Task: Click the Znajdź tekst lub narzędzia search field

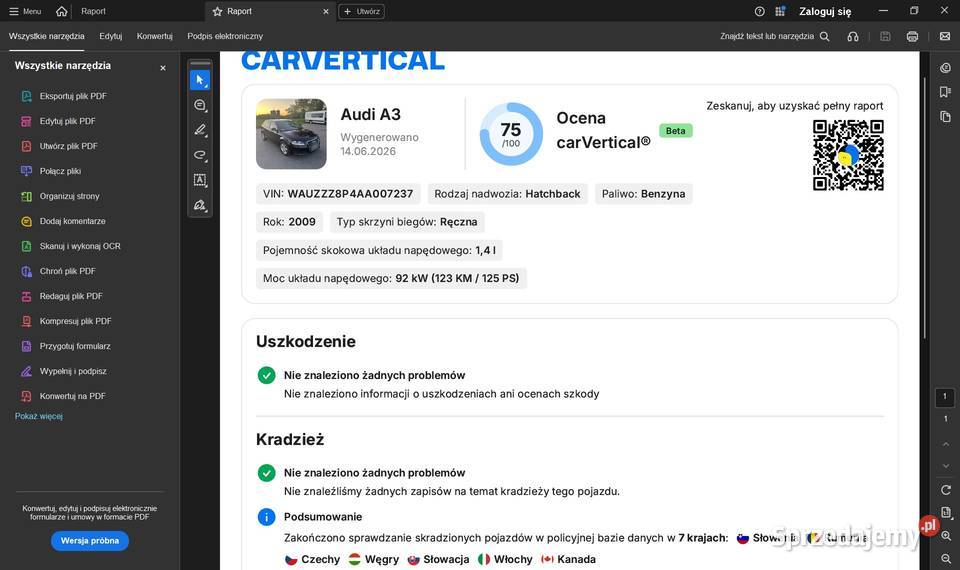Action: pyautogui.click(x=774, y=36)
